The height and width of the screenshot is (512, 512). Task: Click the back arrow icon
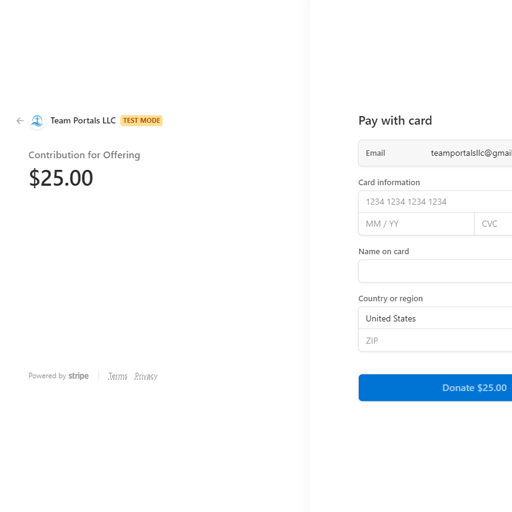point(20,121)
